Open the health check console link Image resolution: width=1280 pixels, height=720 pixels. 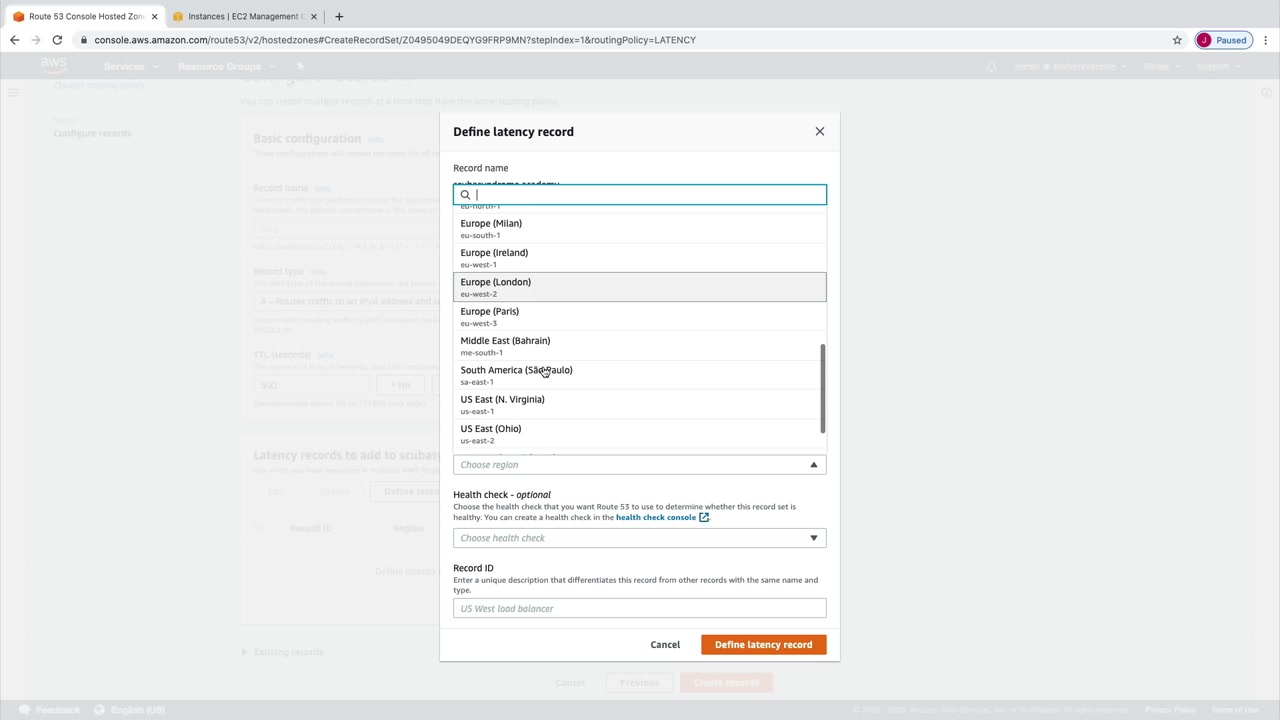point(662,517)
